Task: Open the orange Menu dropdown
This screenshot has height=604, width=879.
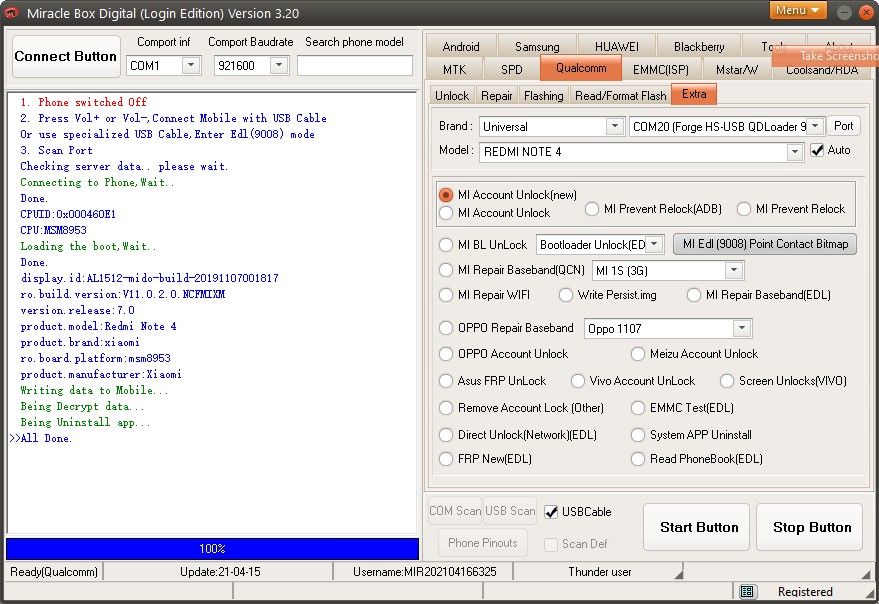Action: coord(798,10)
